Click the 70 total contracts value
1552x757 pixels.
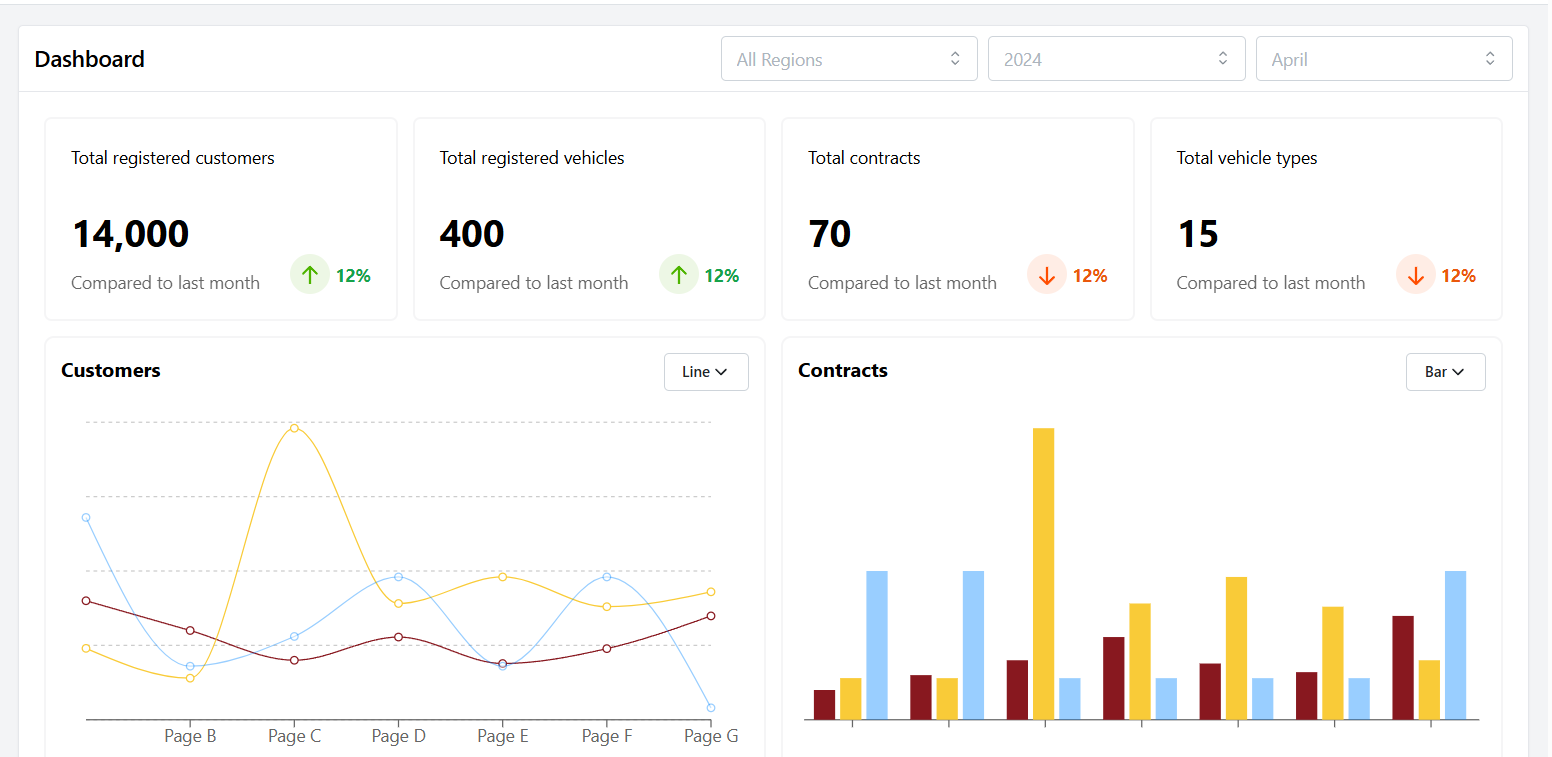pyautogui.click(x=829, y=233)
